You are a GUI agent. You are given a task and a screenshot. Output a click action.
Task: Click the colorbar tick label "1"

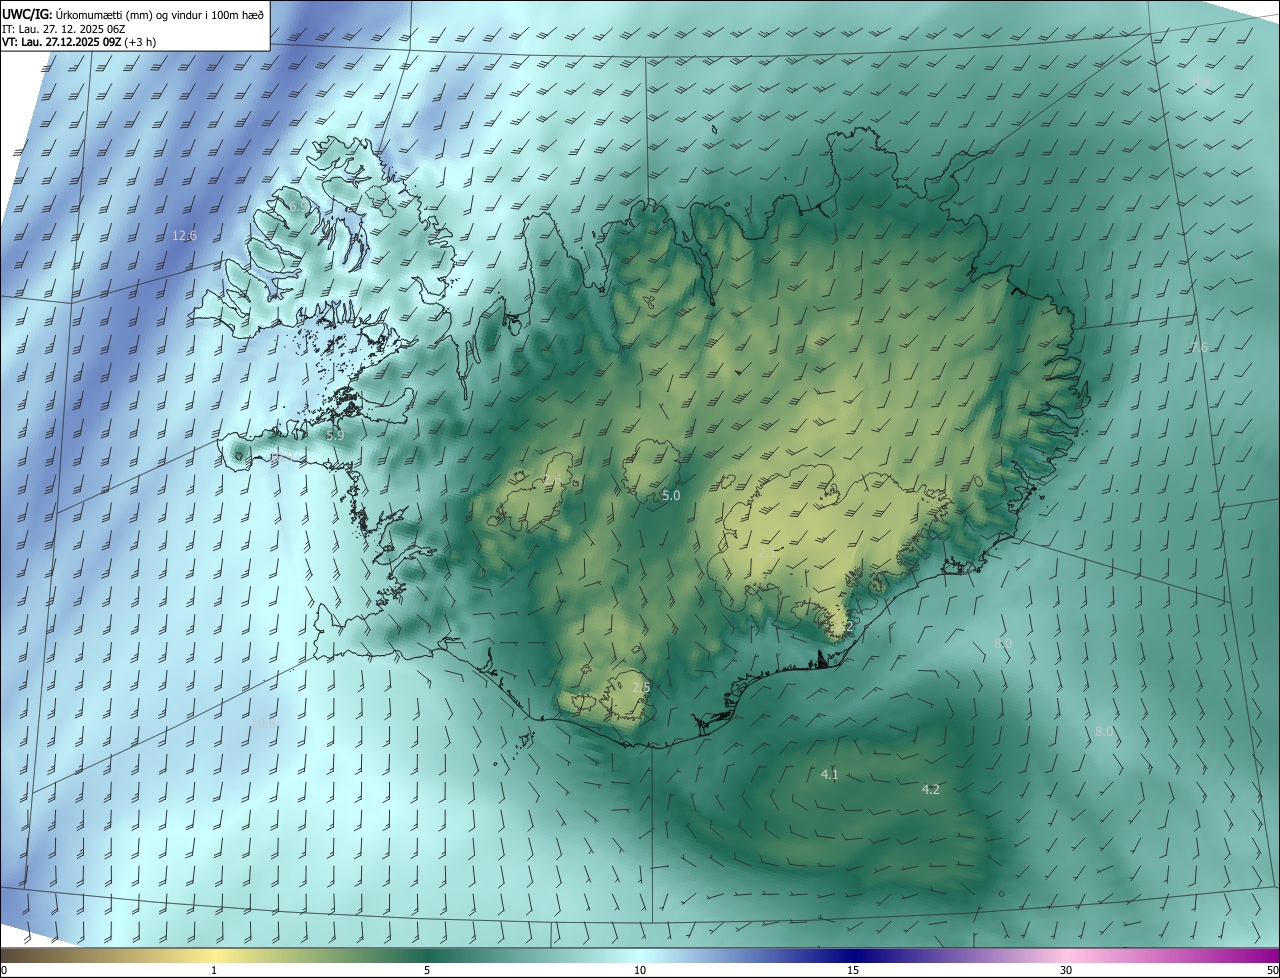214,971
